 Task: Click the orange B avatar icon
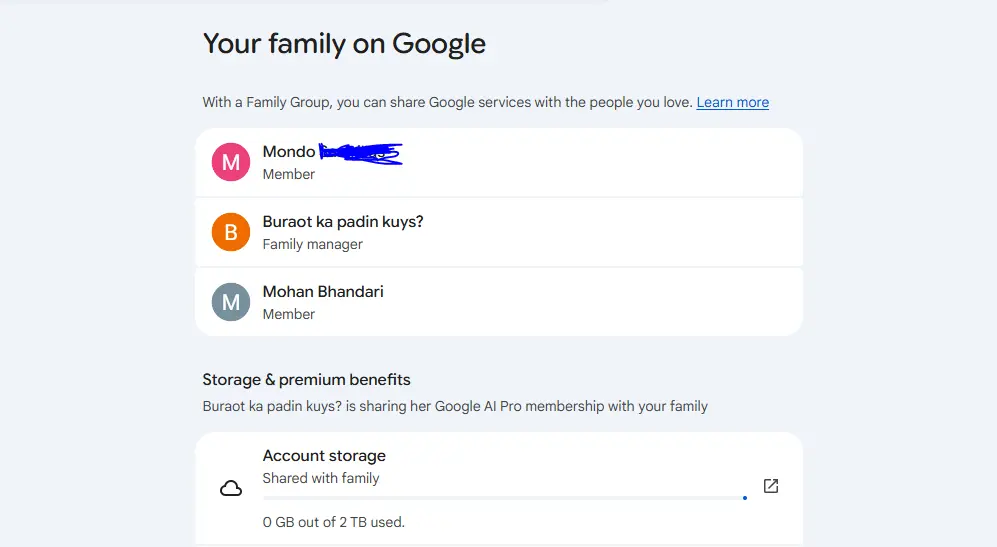[x=231, y=232]
